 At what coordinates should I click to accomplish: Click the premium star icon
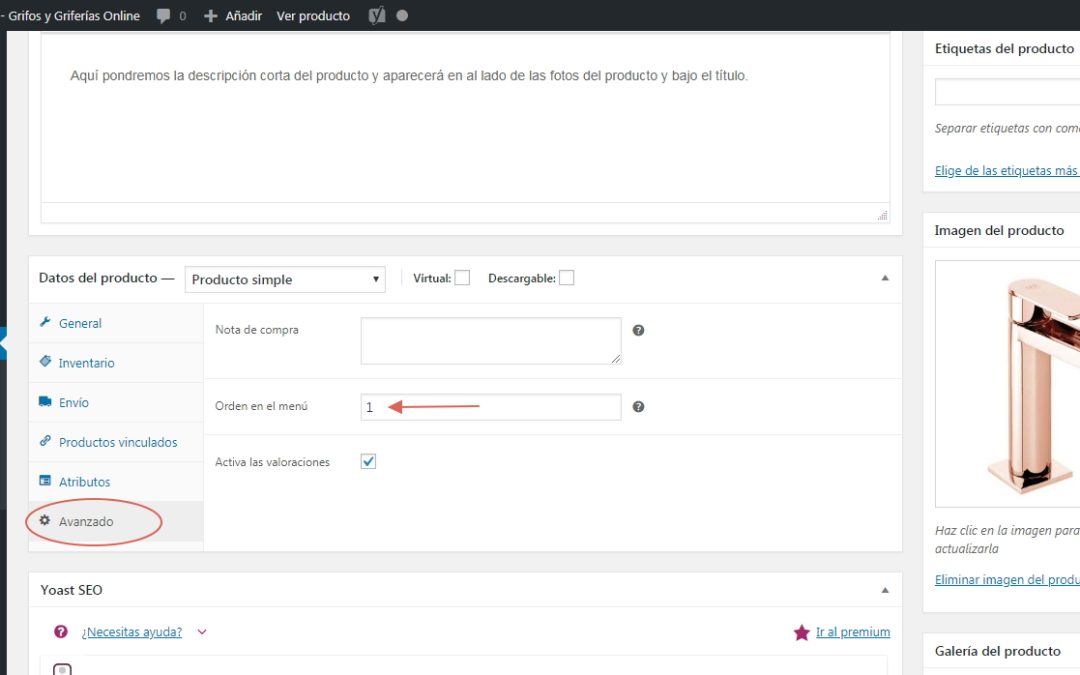pos(801,632)
